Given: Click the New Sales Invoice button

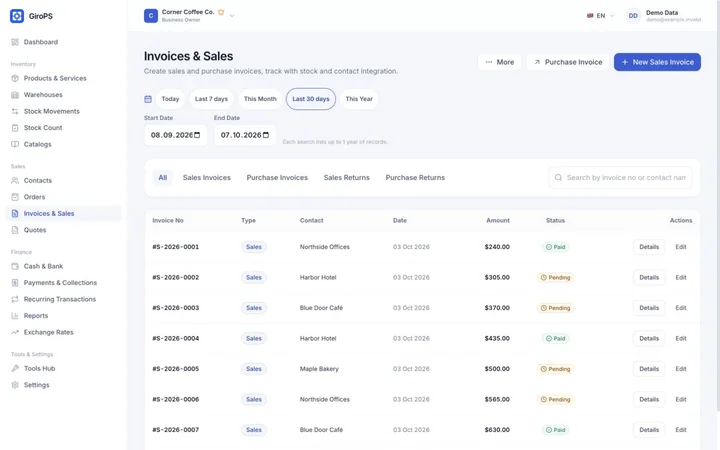Looking at the screenshot, I should 657,62.
